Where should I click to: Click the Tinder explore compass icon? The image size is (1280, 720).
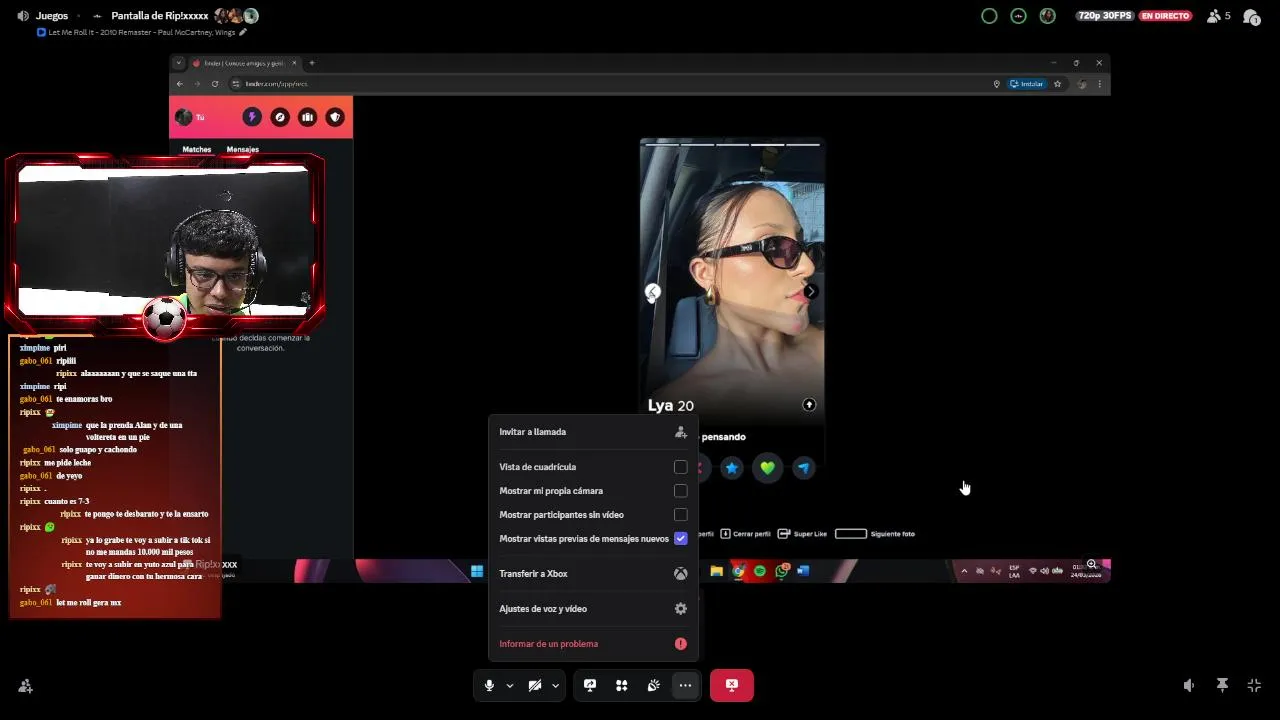point(280,117)
